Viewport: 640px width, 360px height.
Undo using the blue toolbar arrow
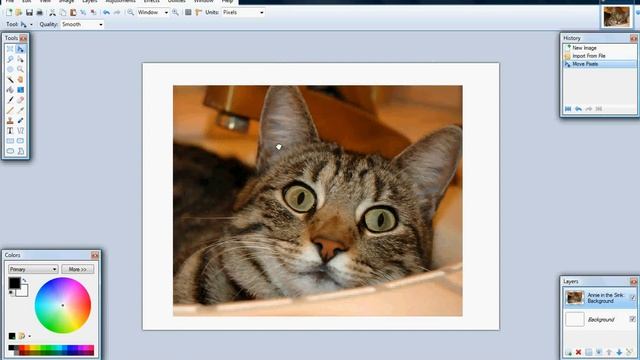(x=107, y=13)
